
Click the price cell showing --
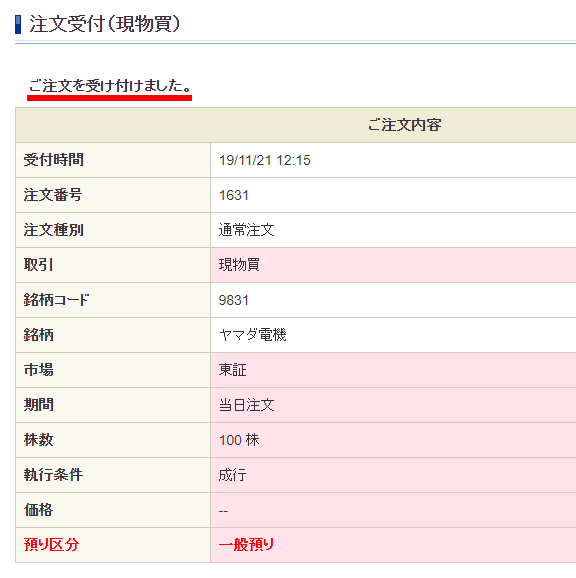[x=393, y=510]
